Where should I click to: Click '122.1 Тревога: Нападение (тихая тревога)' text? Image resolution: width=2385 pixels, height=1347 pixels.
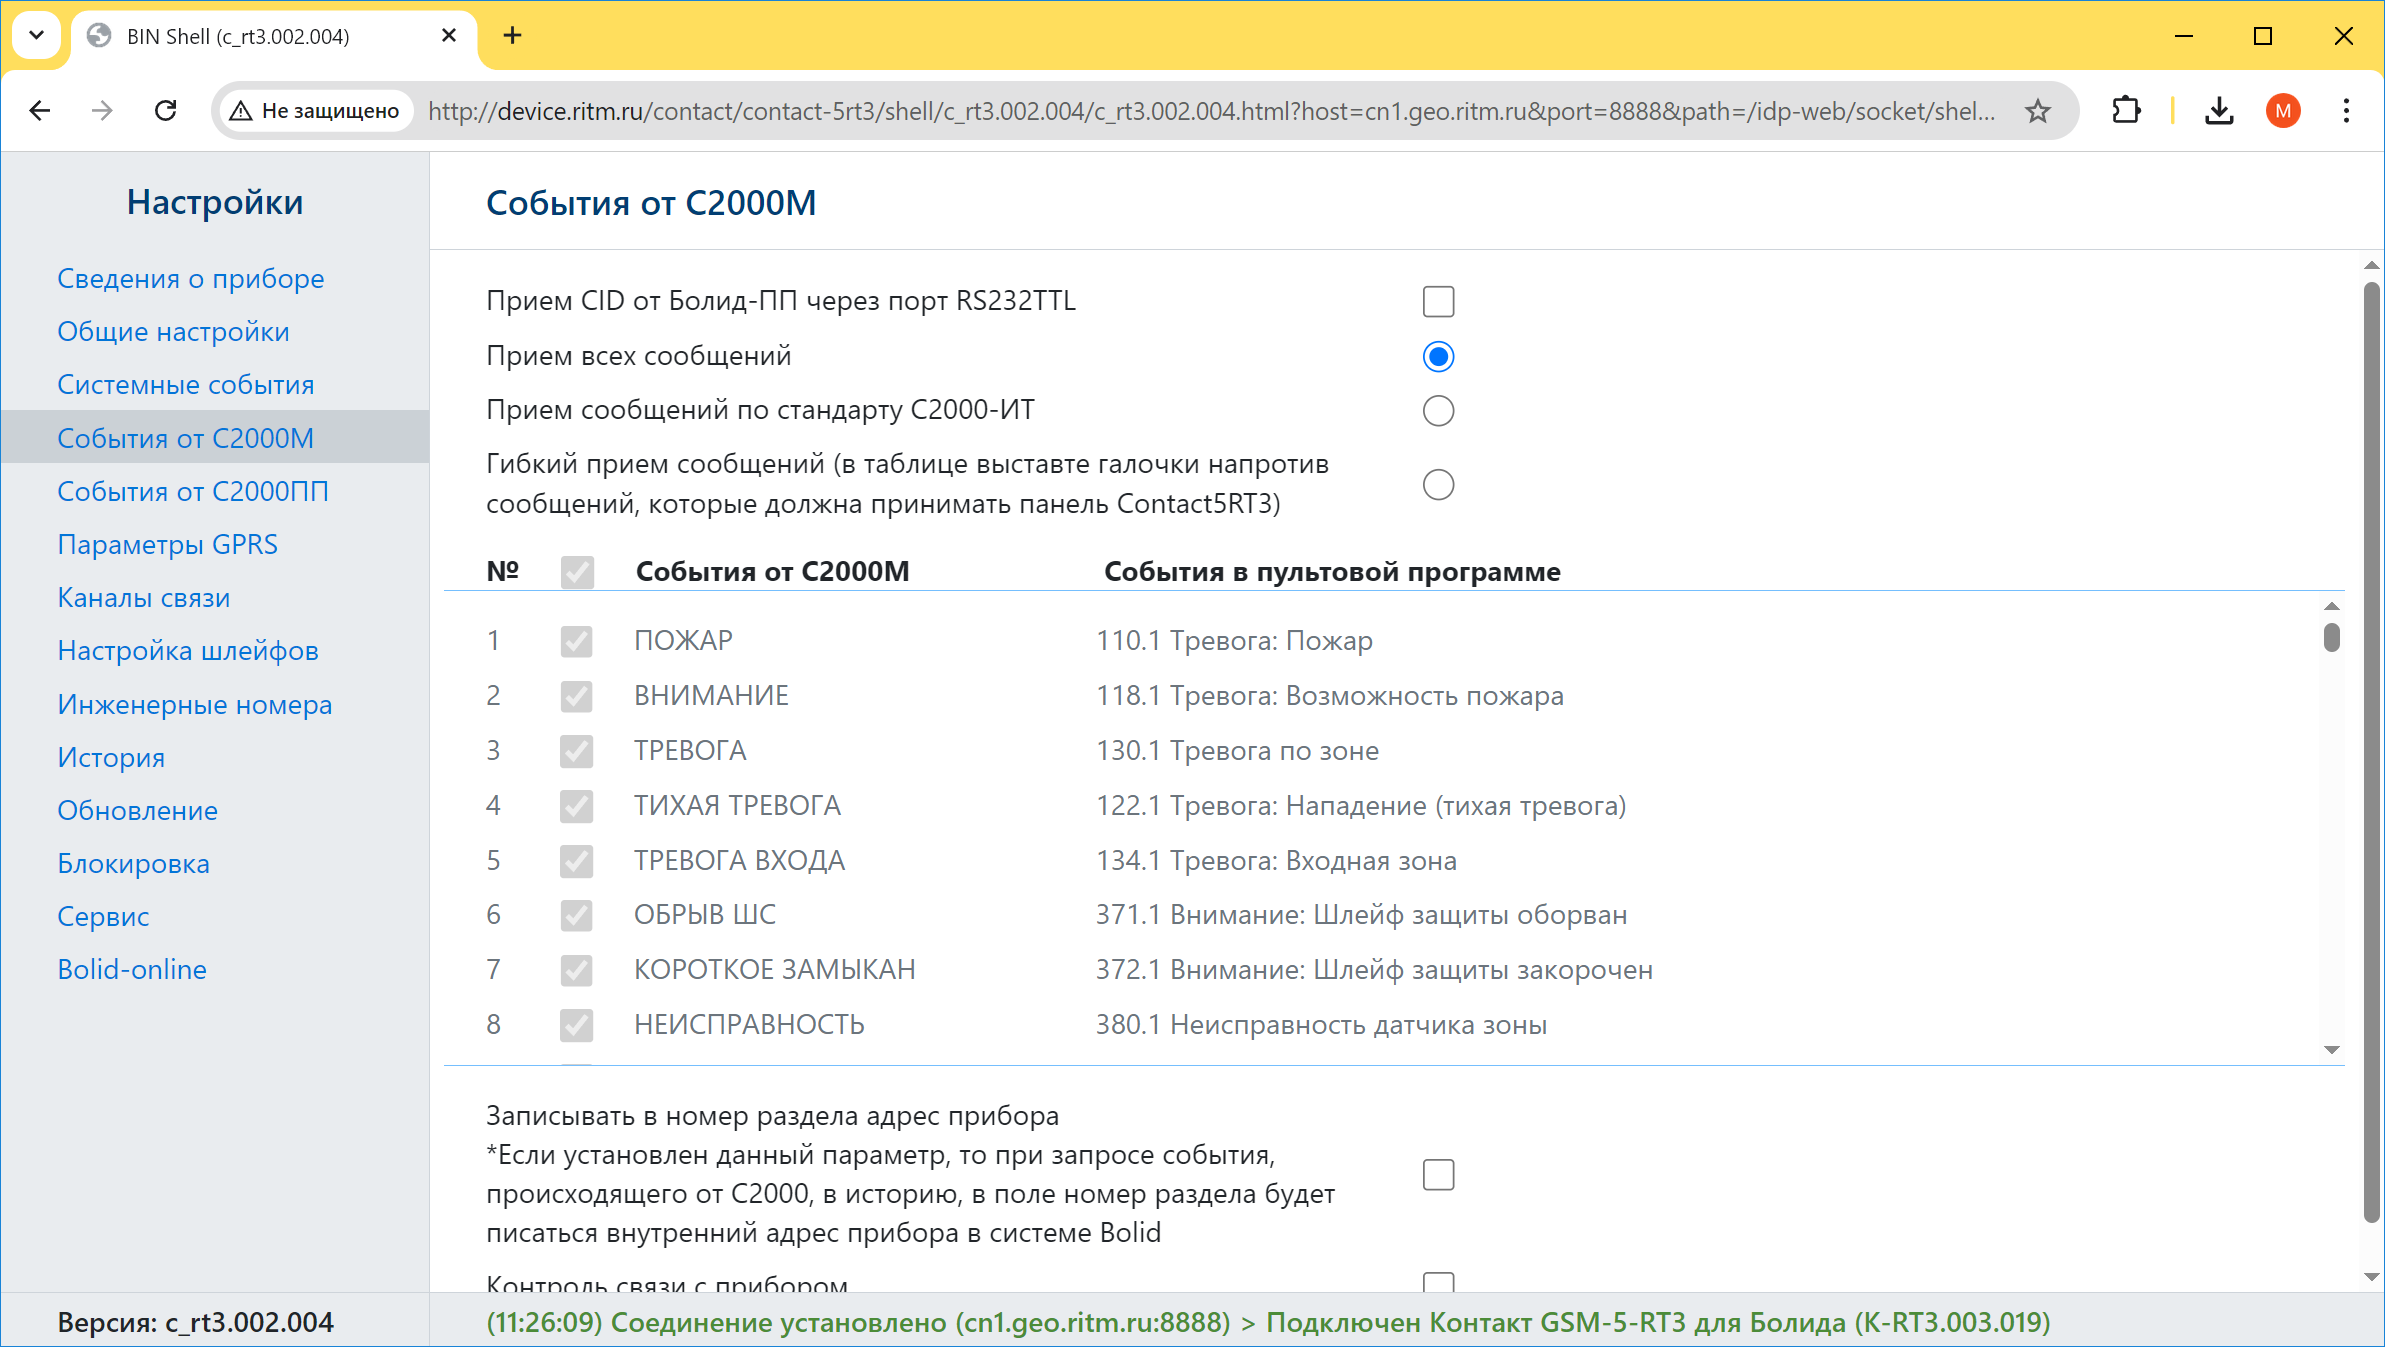click(x=1361, y=805)
